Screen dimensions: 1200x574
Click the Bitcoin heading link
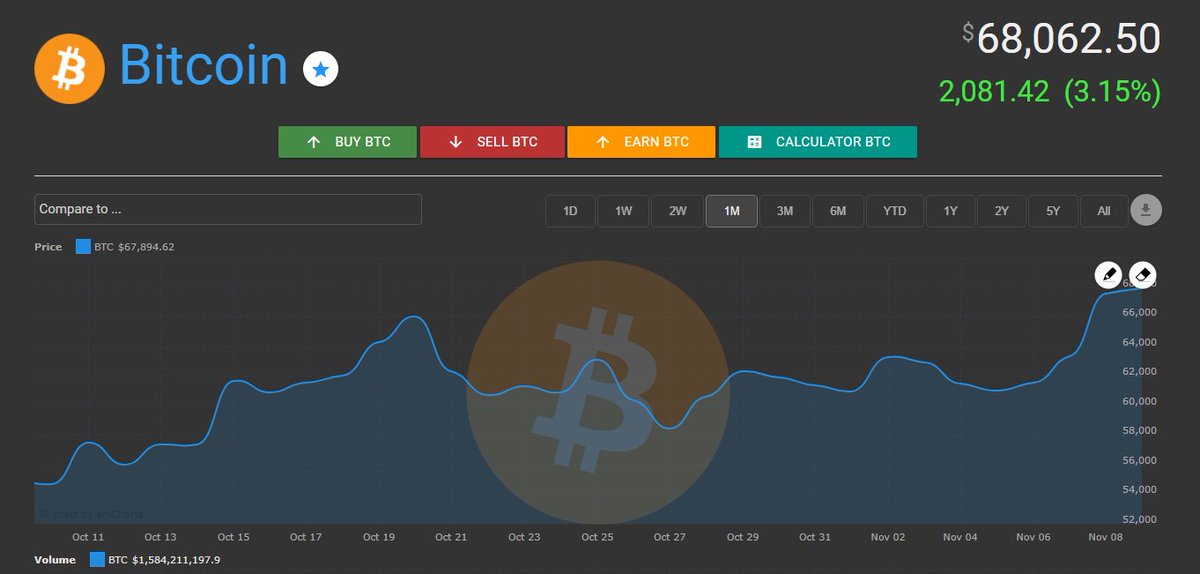coord(203,65)
